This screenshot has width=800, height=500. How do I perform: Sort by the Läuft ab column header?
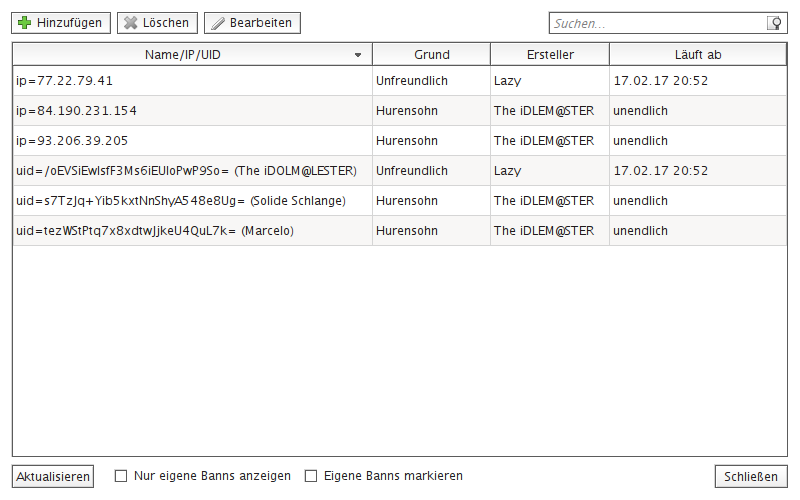[698, 55]
